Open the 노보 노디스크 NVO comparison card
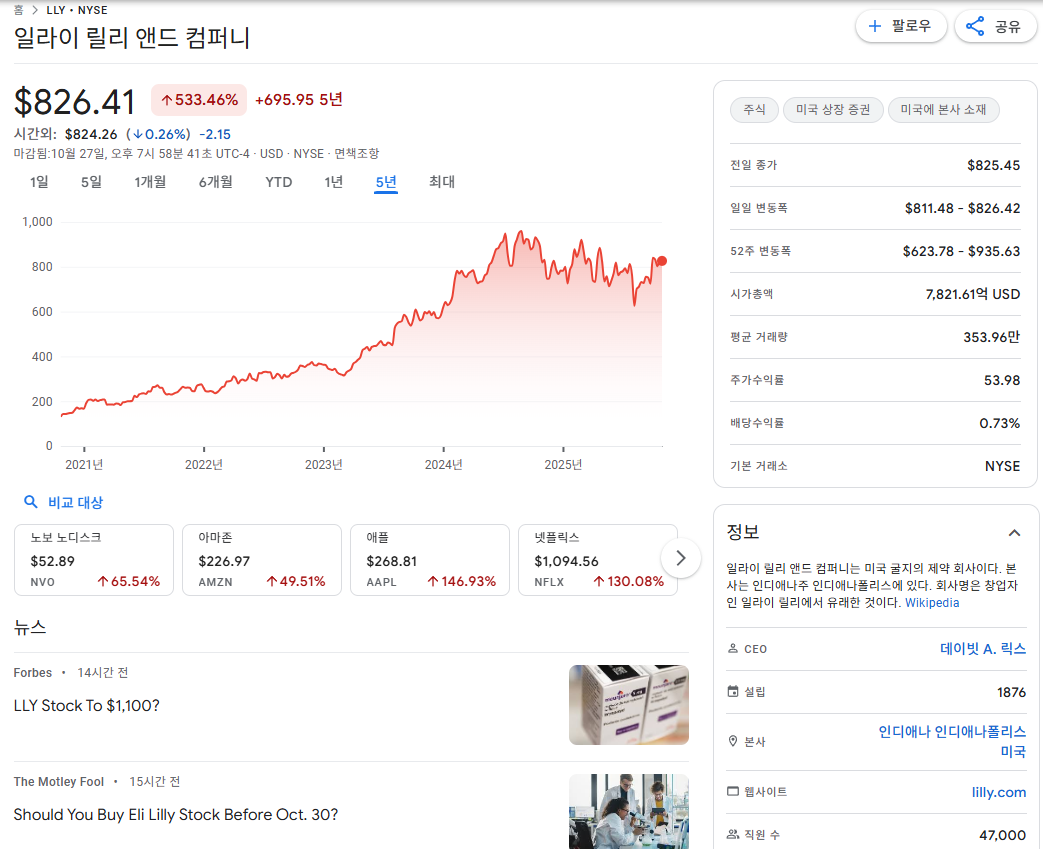 pos(94,560)
